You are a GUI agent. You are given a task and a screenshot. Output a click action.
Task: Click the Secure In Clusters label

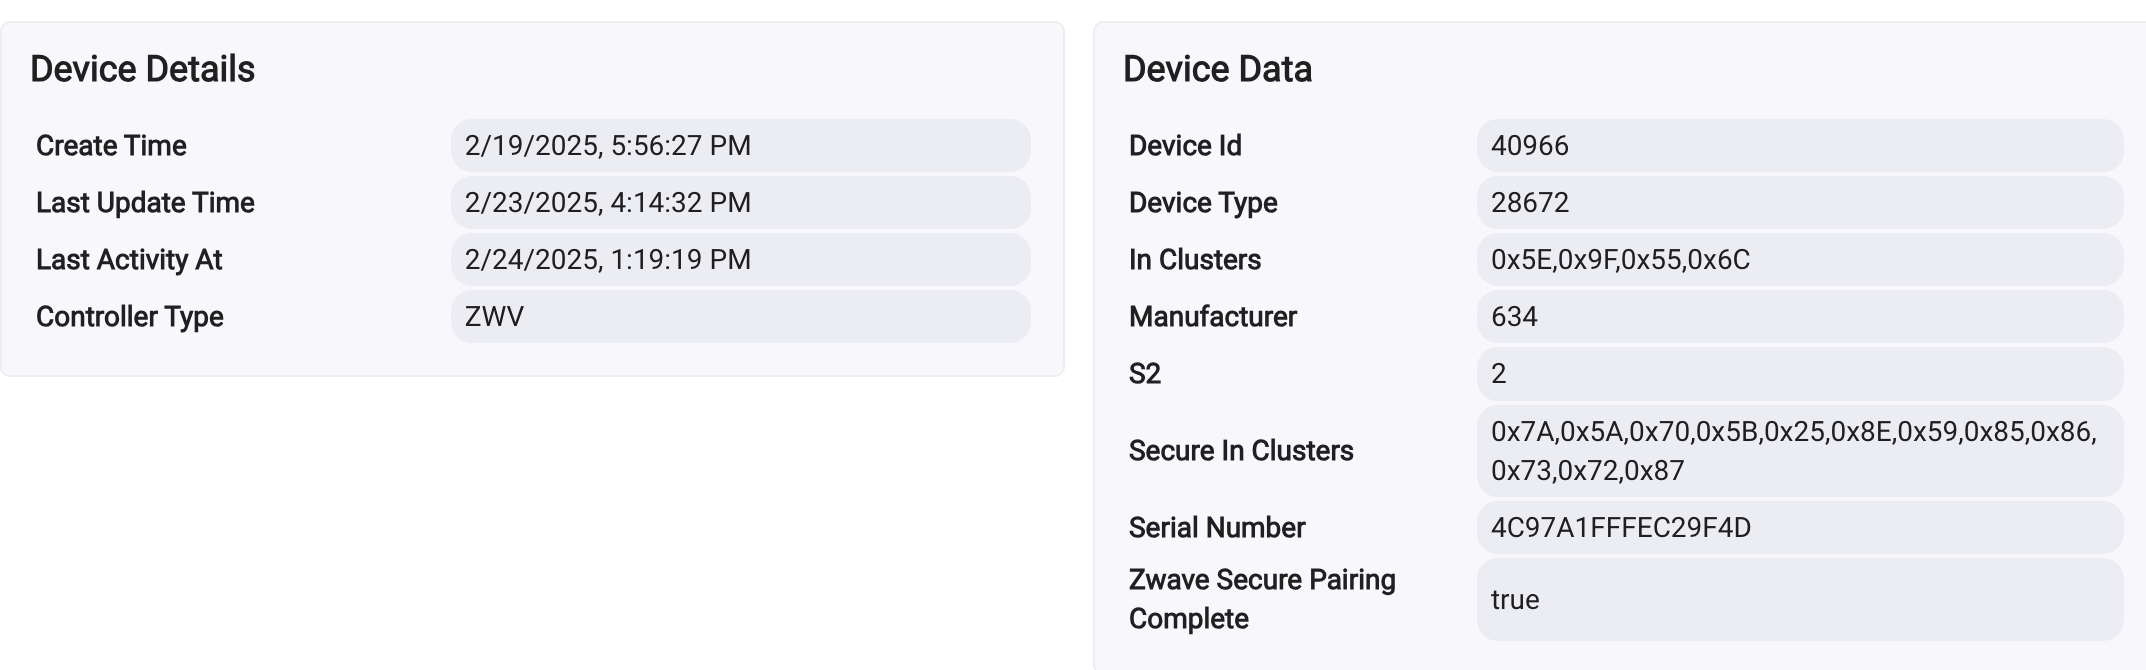tap(1241, 451)
